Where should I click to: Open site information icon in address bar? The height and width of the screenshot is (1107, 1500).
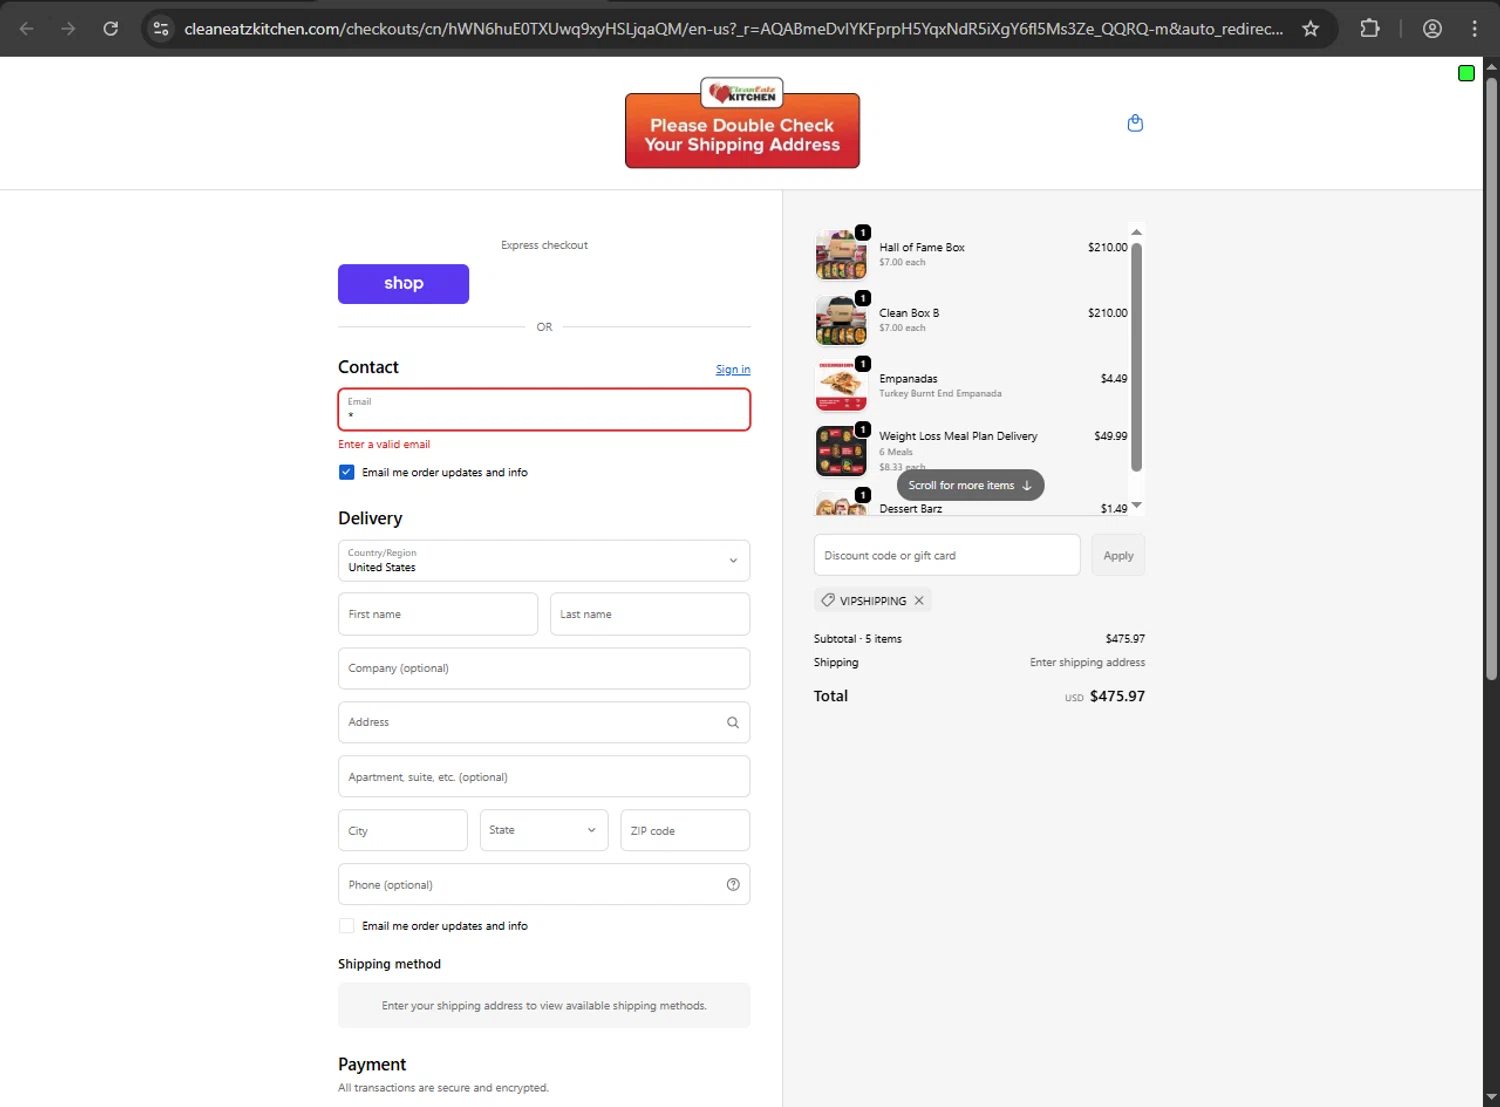[x=161, y=28]
